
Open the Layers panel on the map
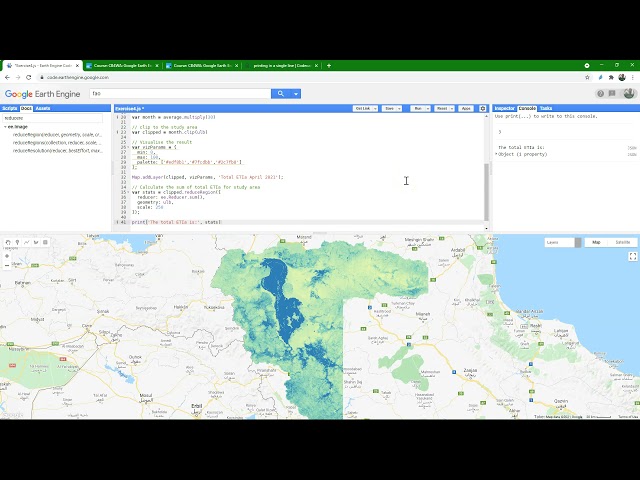pyautogui.click(x=562, y=242)
